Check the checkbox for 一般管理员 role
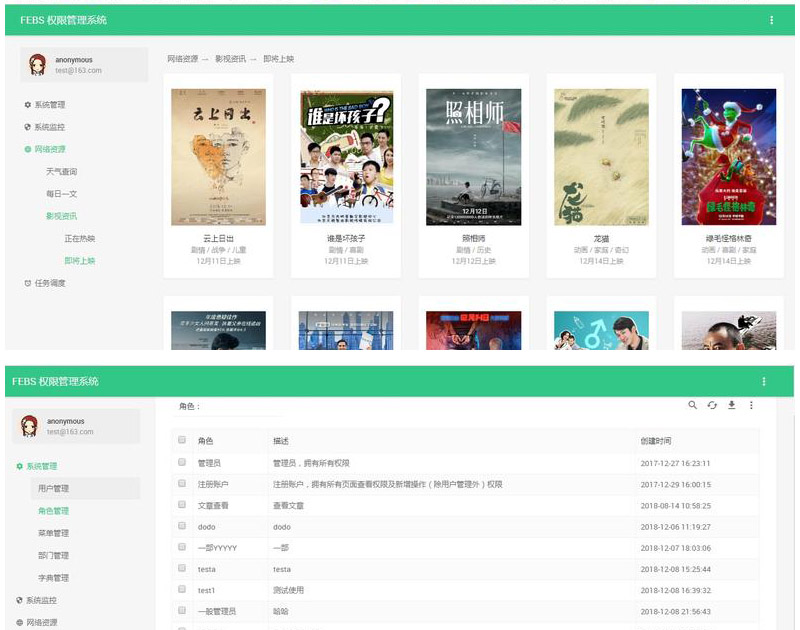The image size is (800, 630). click(x=182, y=610)
